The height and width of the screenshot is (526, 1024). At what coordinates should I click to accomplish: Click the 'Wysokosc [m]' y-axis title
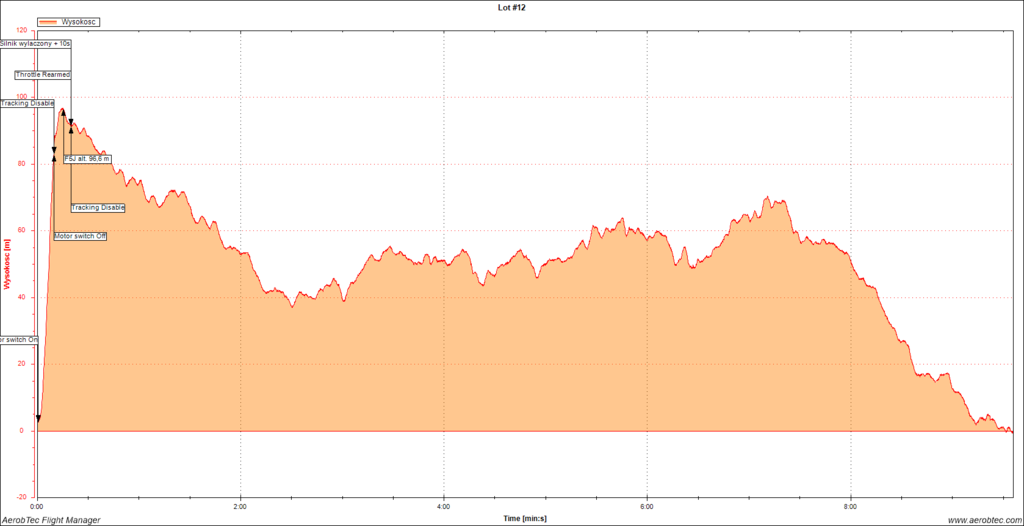(7, 265)
